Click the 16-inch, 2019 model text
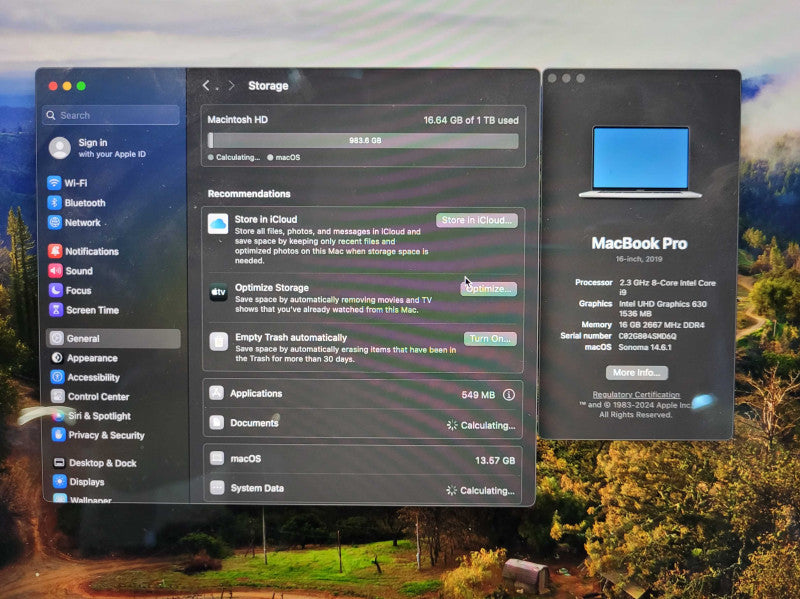 pyautogui.click(x=639, y=259)
